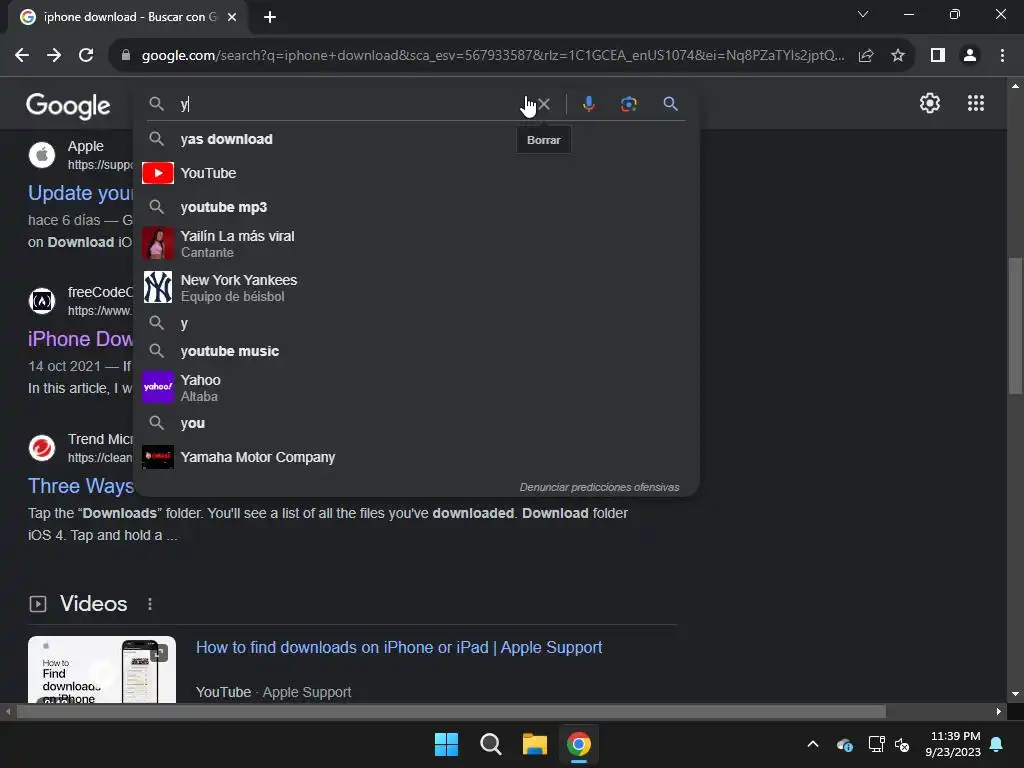Choose the single 'y' suggestion
The width and height of the screenshot is (1024, 768).
click(x=416, y=323)
